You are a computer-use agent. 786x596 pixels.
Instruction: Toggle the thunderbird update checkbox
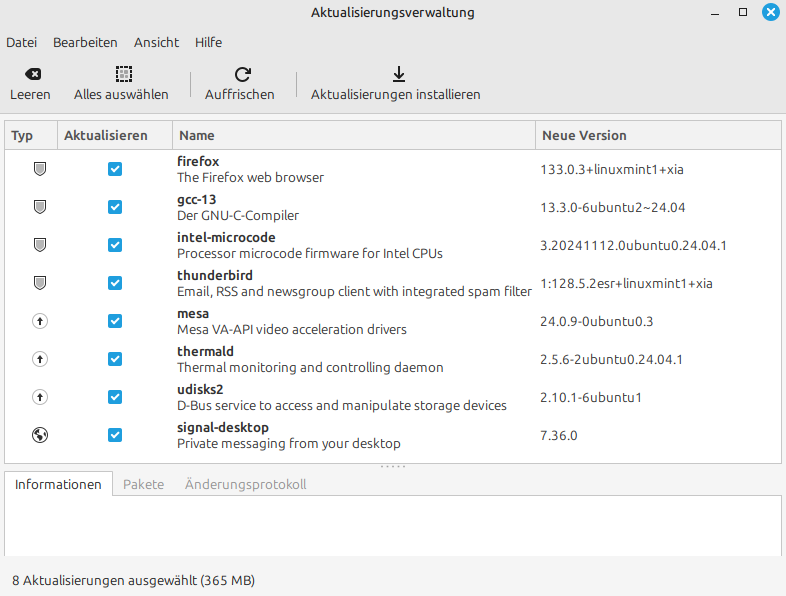(115, 283)
